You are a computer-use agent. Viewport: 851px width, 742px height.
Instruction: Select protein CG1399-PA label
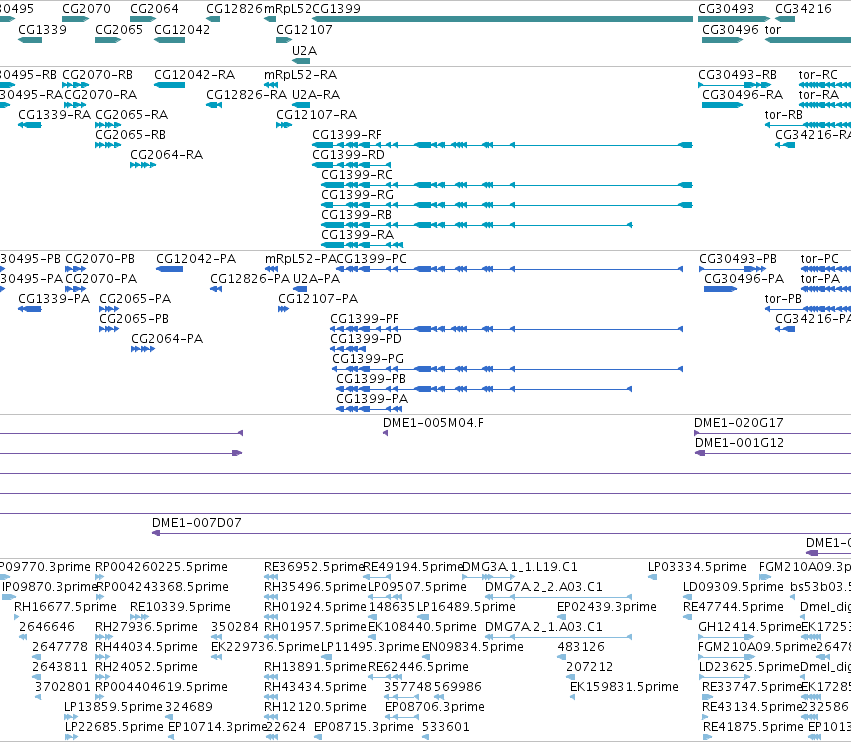click(x=372, y=399)
